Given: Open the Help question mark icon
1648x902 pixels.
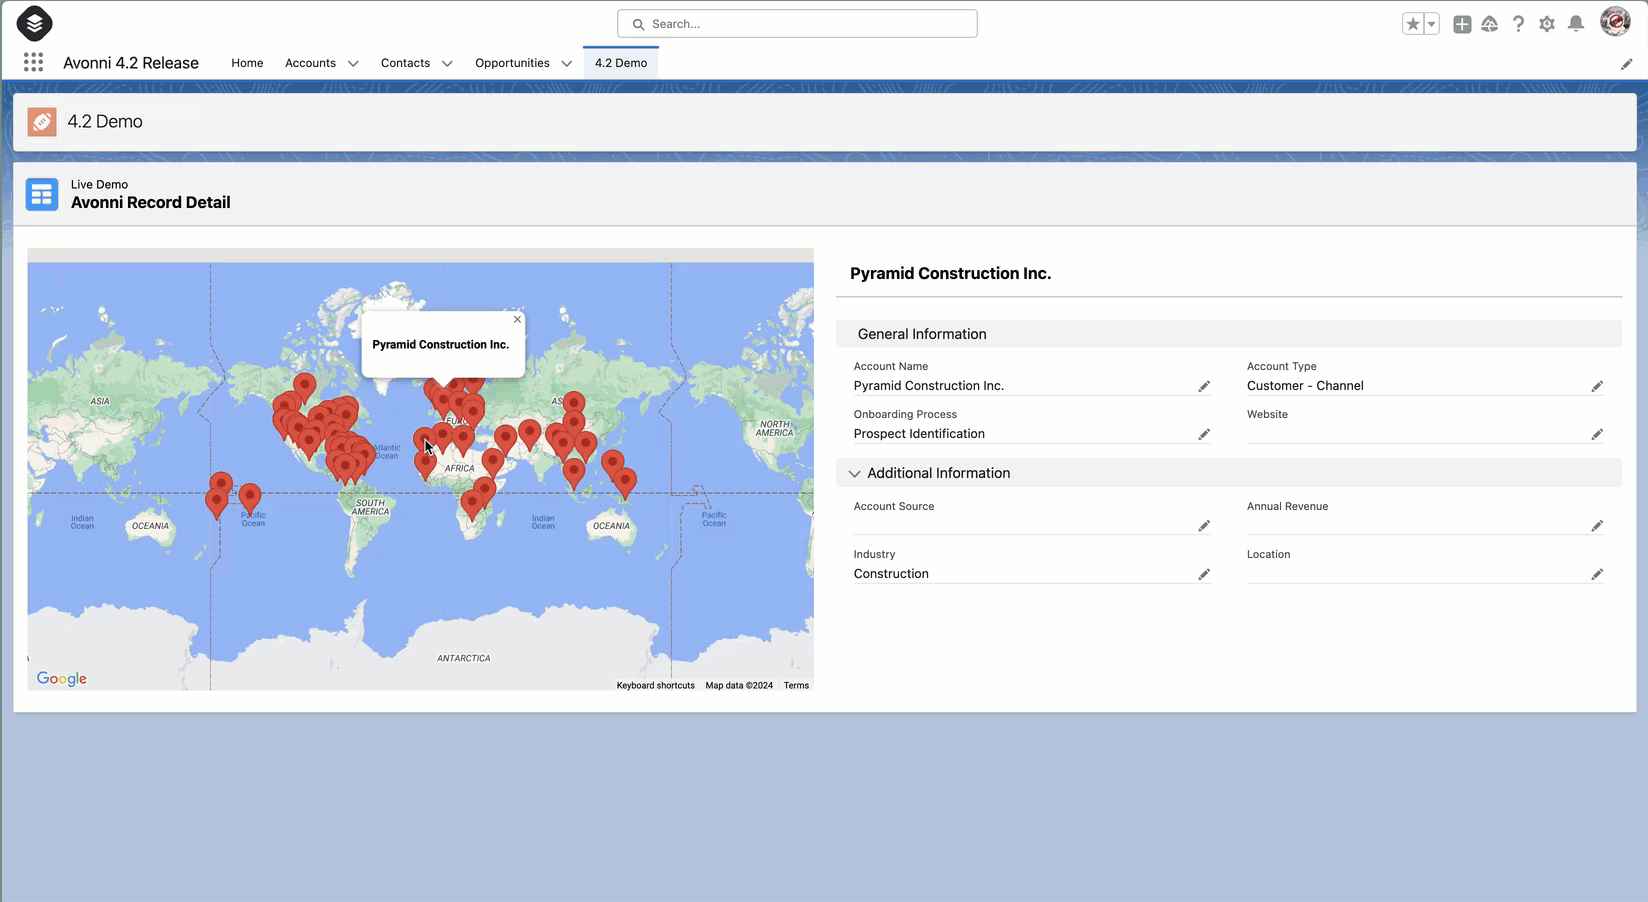Looking at the screenshot, I should point(1518,24).
